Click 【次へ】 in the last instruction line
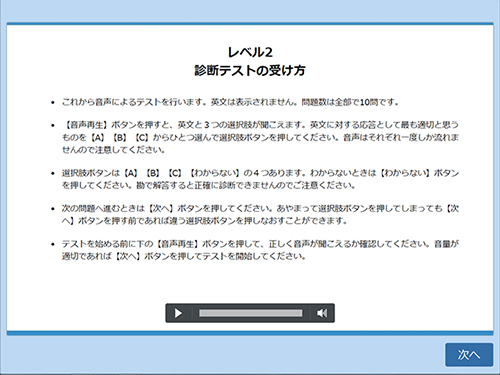 point(128,256)
